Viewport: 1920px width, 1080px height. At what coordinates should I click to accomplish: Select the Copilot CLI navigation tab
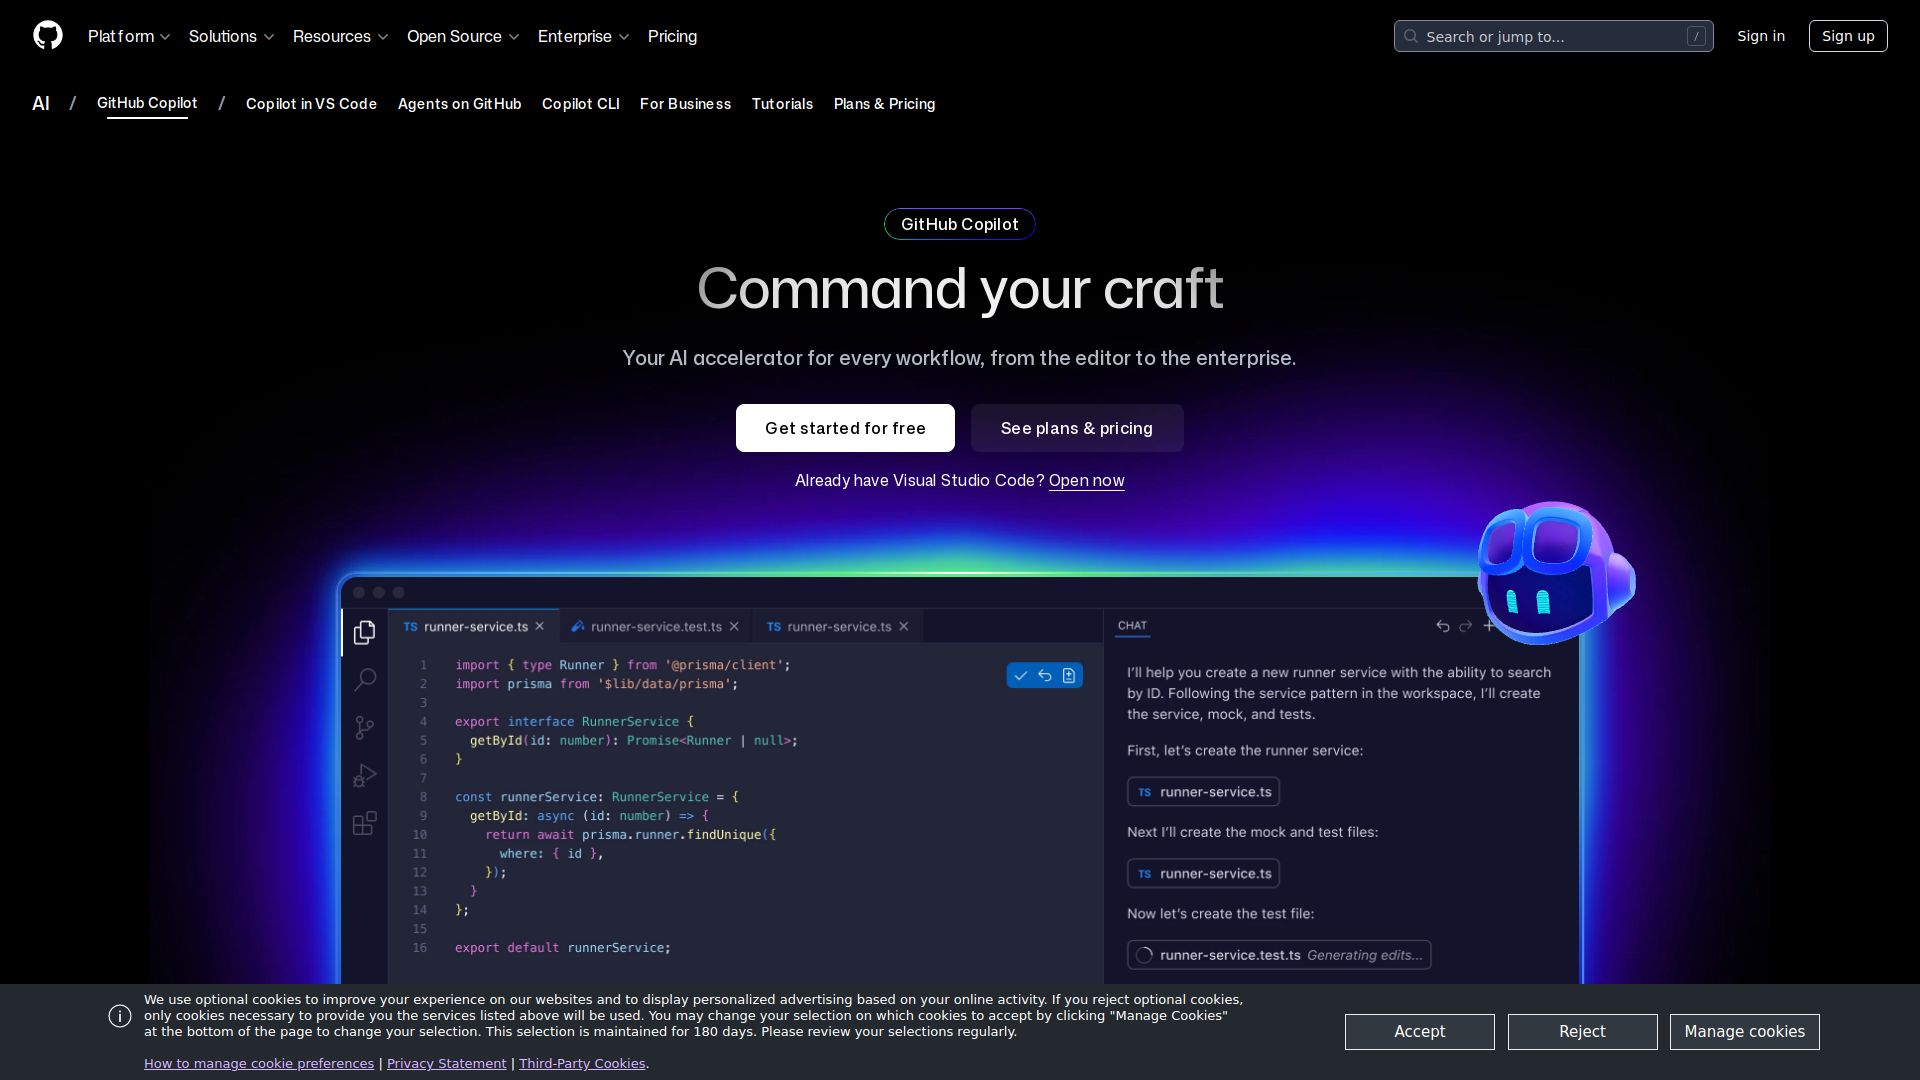coord(581,104)
